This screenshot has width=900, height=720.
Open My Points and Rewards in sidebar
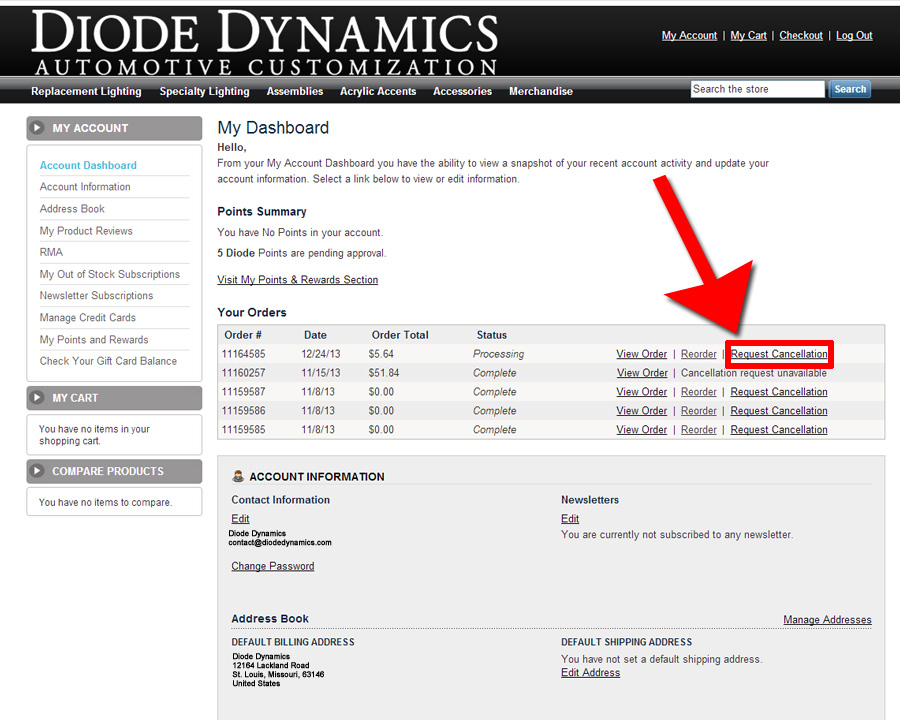(x=94, y=339)
